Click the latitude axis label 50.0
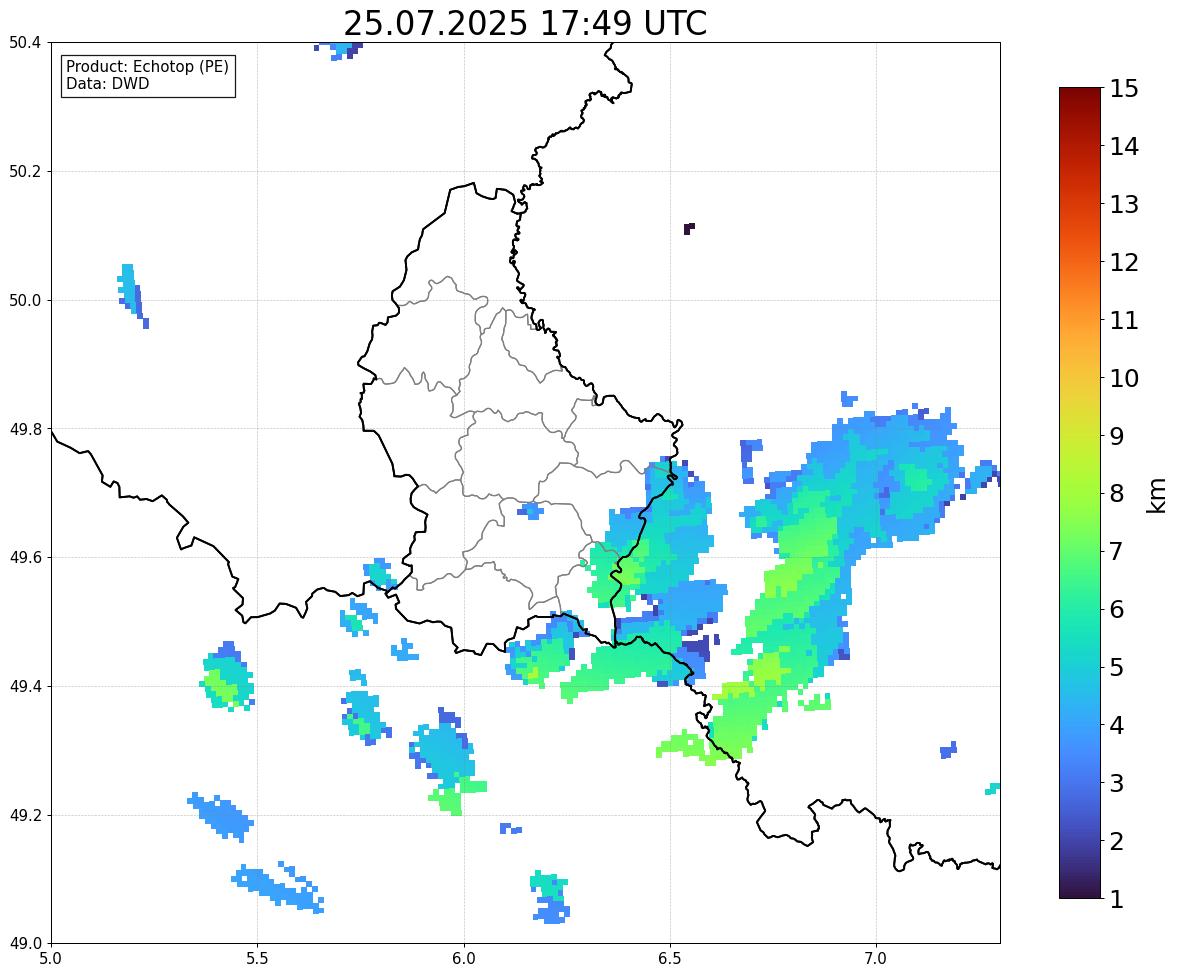This screenshot has width=1178, height=976. tap(25, 301)
